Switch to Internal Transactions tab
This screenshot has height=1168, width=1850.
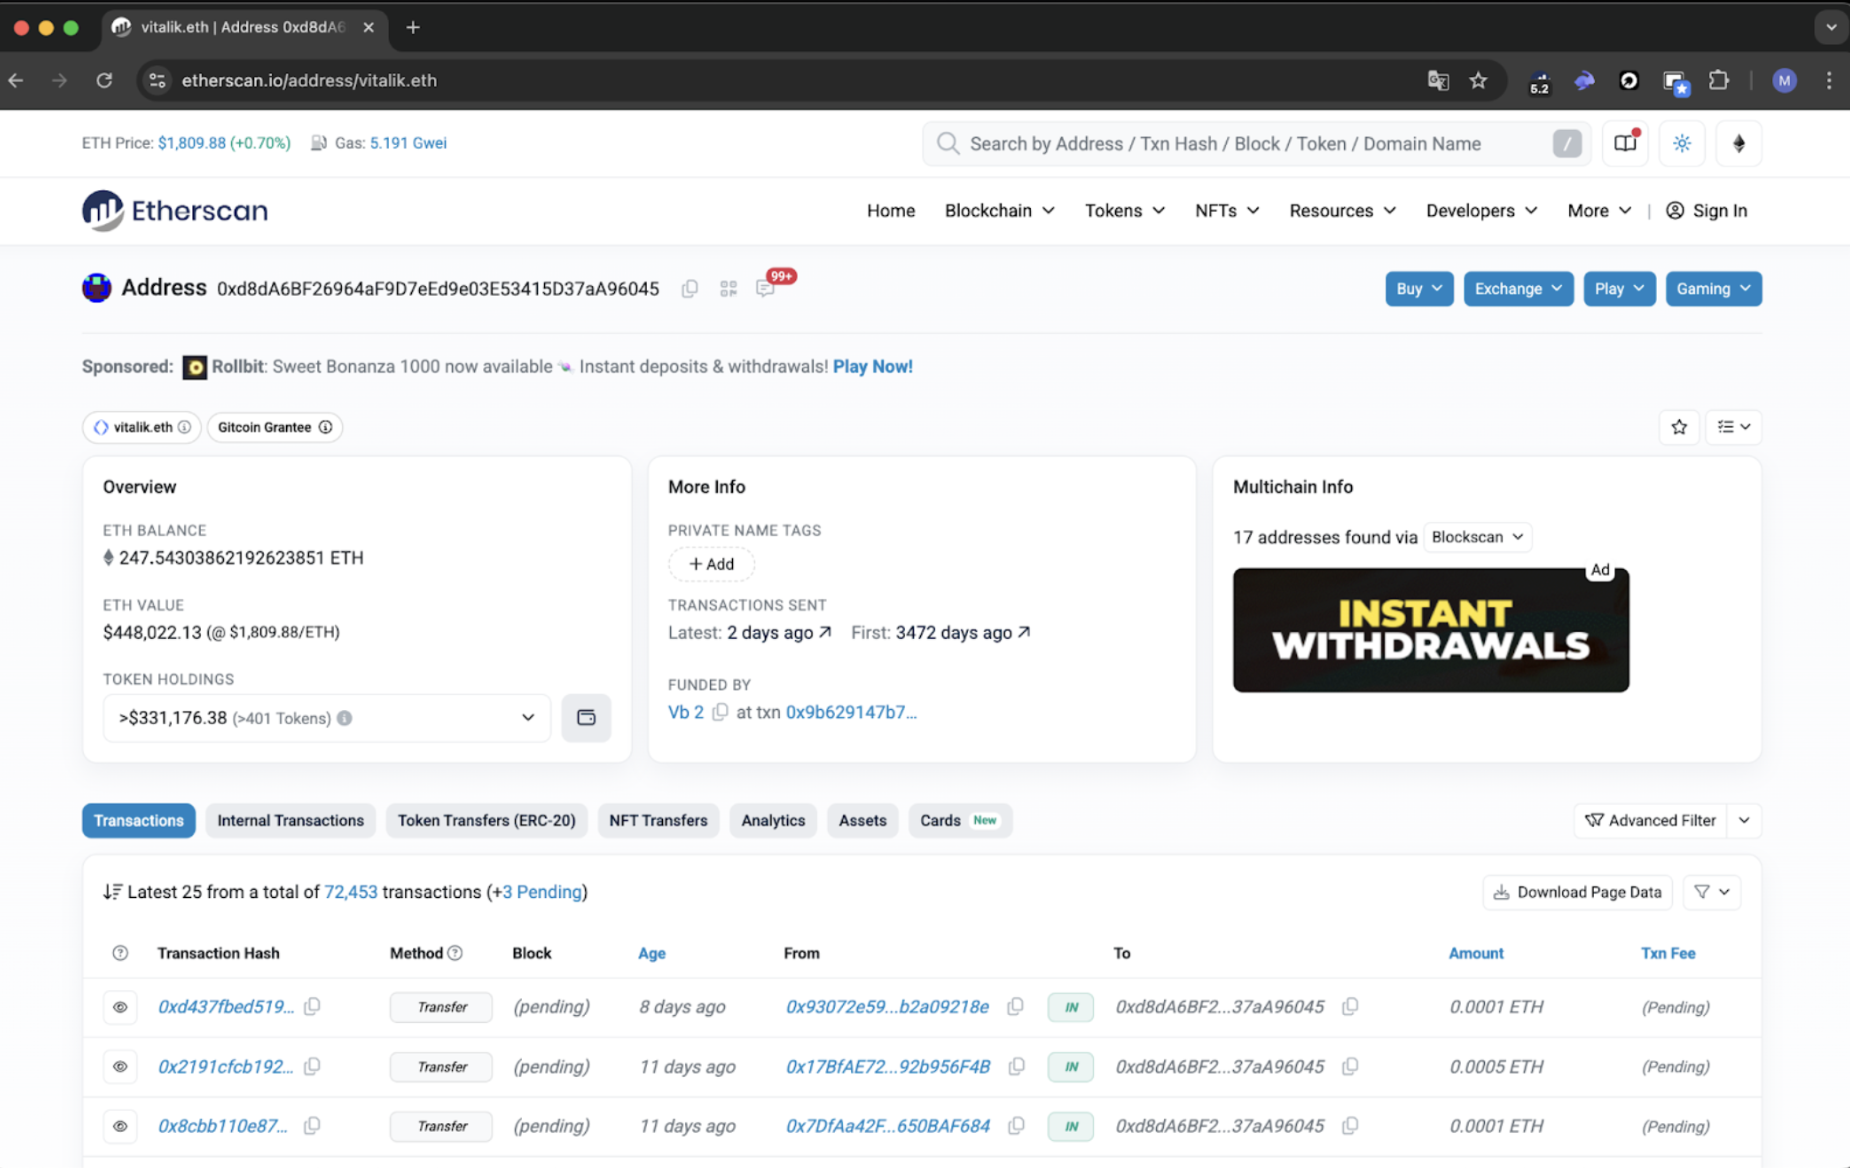tap(291, 820)
